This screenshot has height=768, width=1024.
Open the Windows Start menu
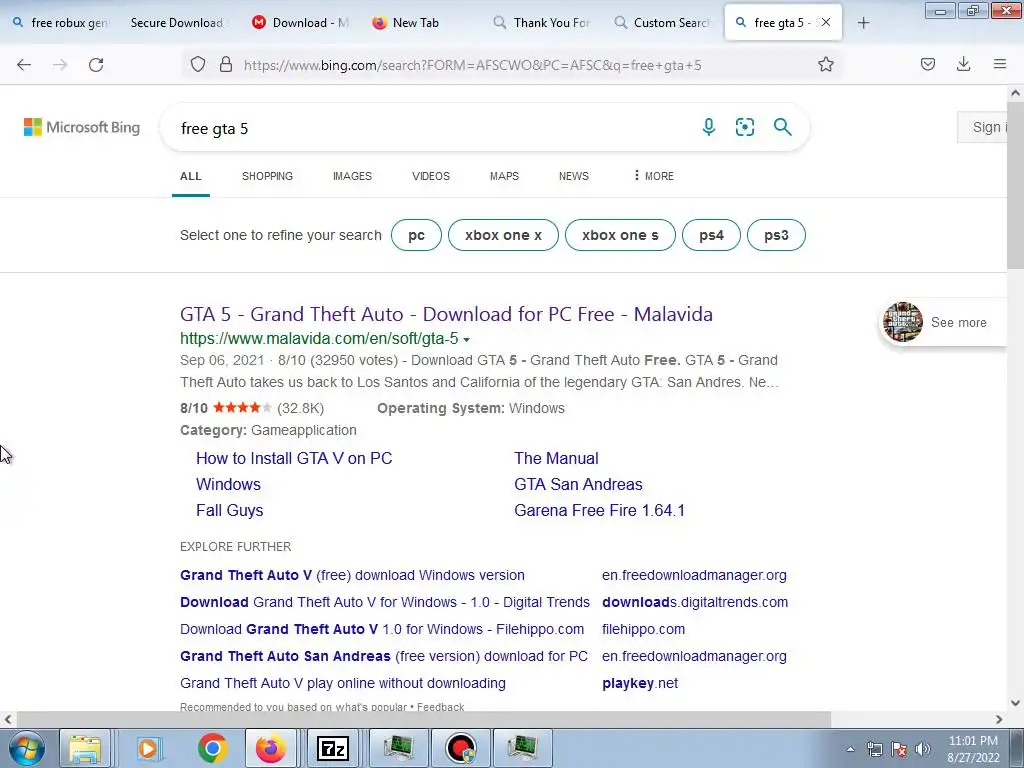tap(25, 748)
